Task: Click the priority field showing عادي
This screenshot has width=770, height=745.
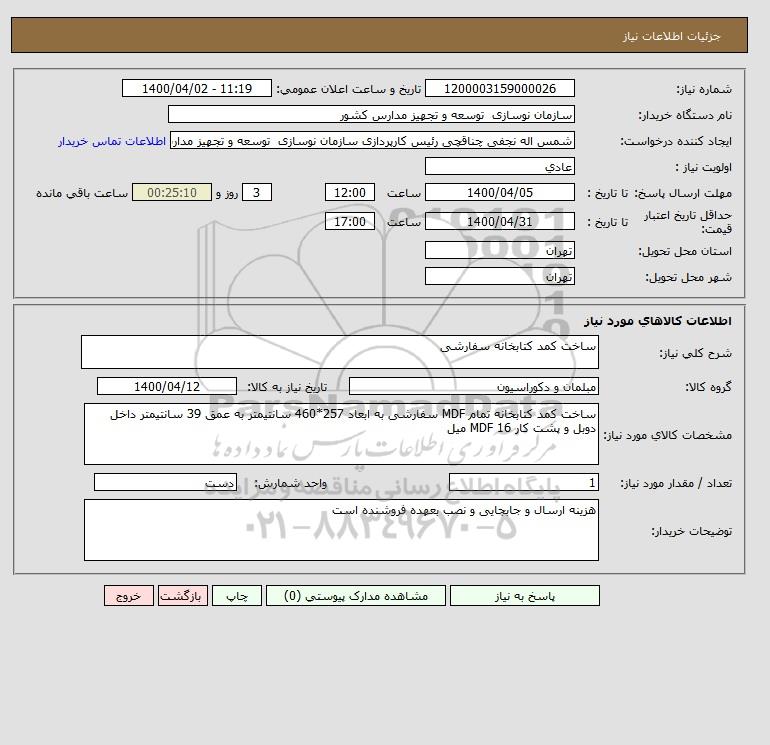Action: (x=500, y=166)
